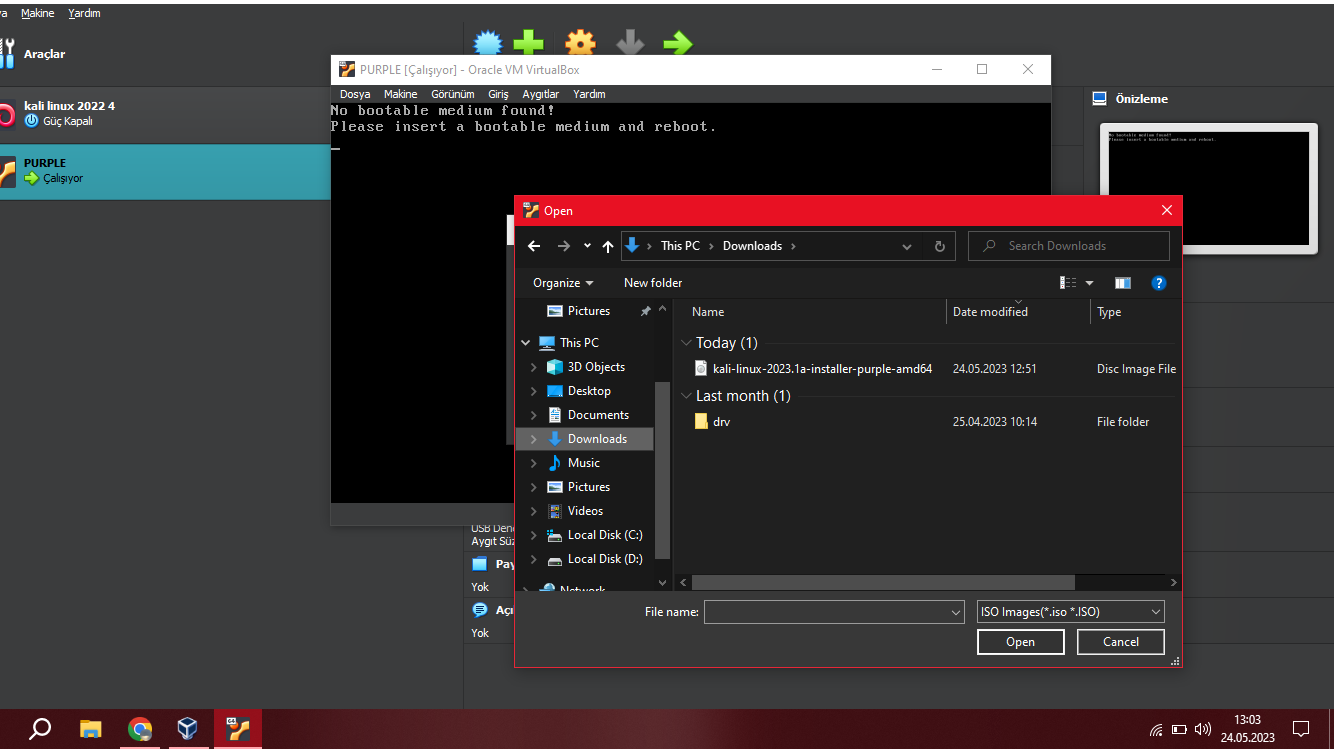
Task: Launch Google Chrome from the taskbar
Action: click(x=140, y=729)
